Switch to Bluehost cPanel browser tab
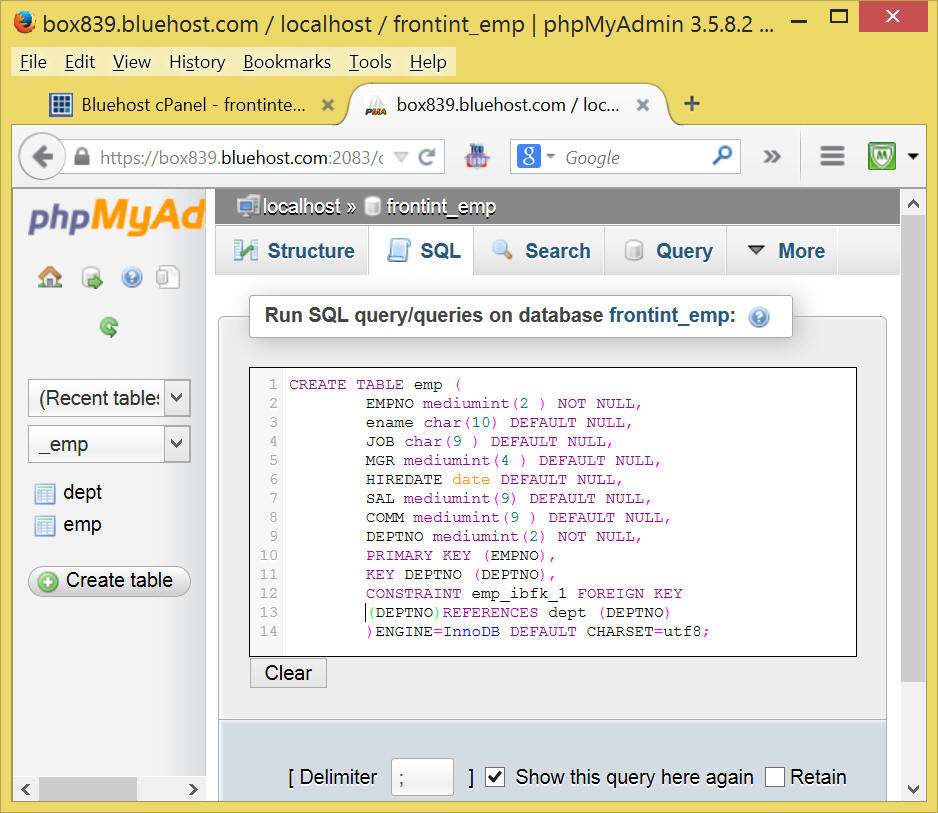The height and width of the screenshot is (813, 938). tap(193, 105)
